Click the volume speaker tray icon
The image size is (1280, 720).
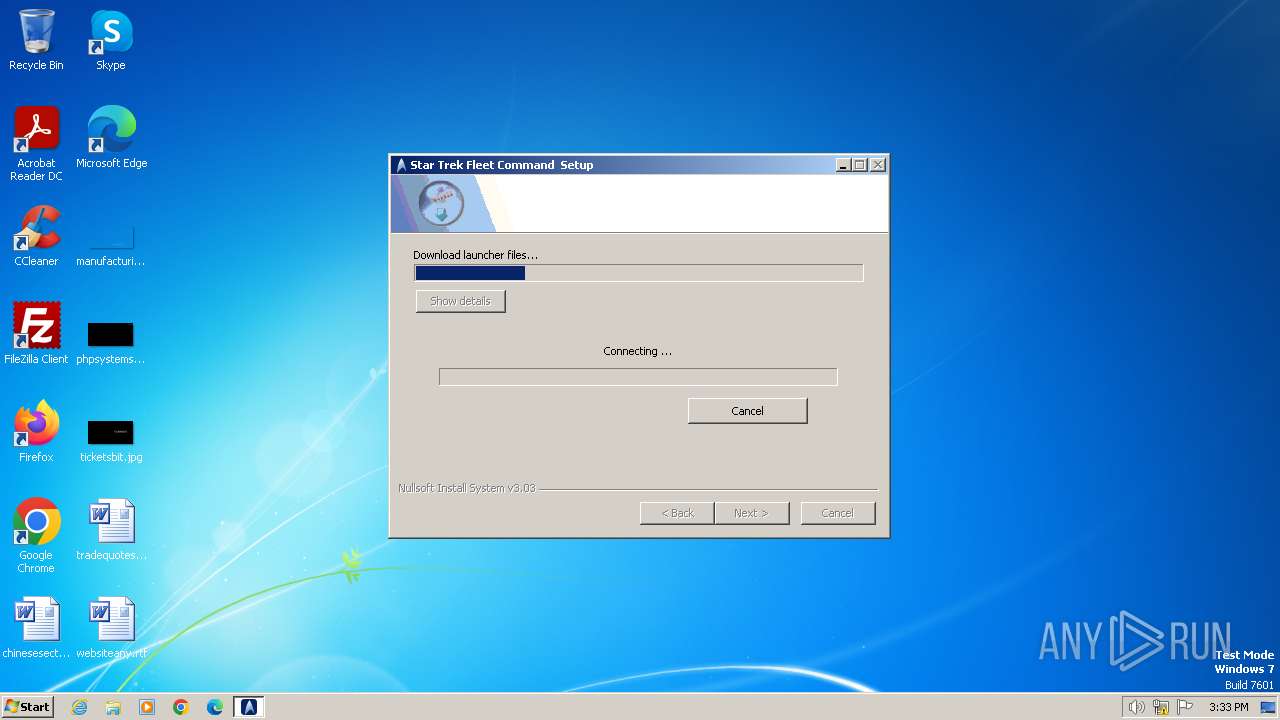point(1136,707)
